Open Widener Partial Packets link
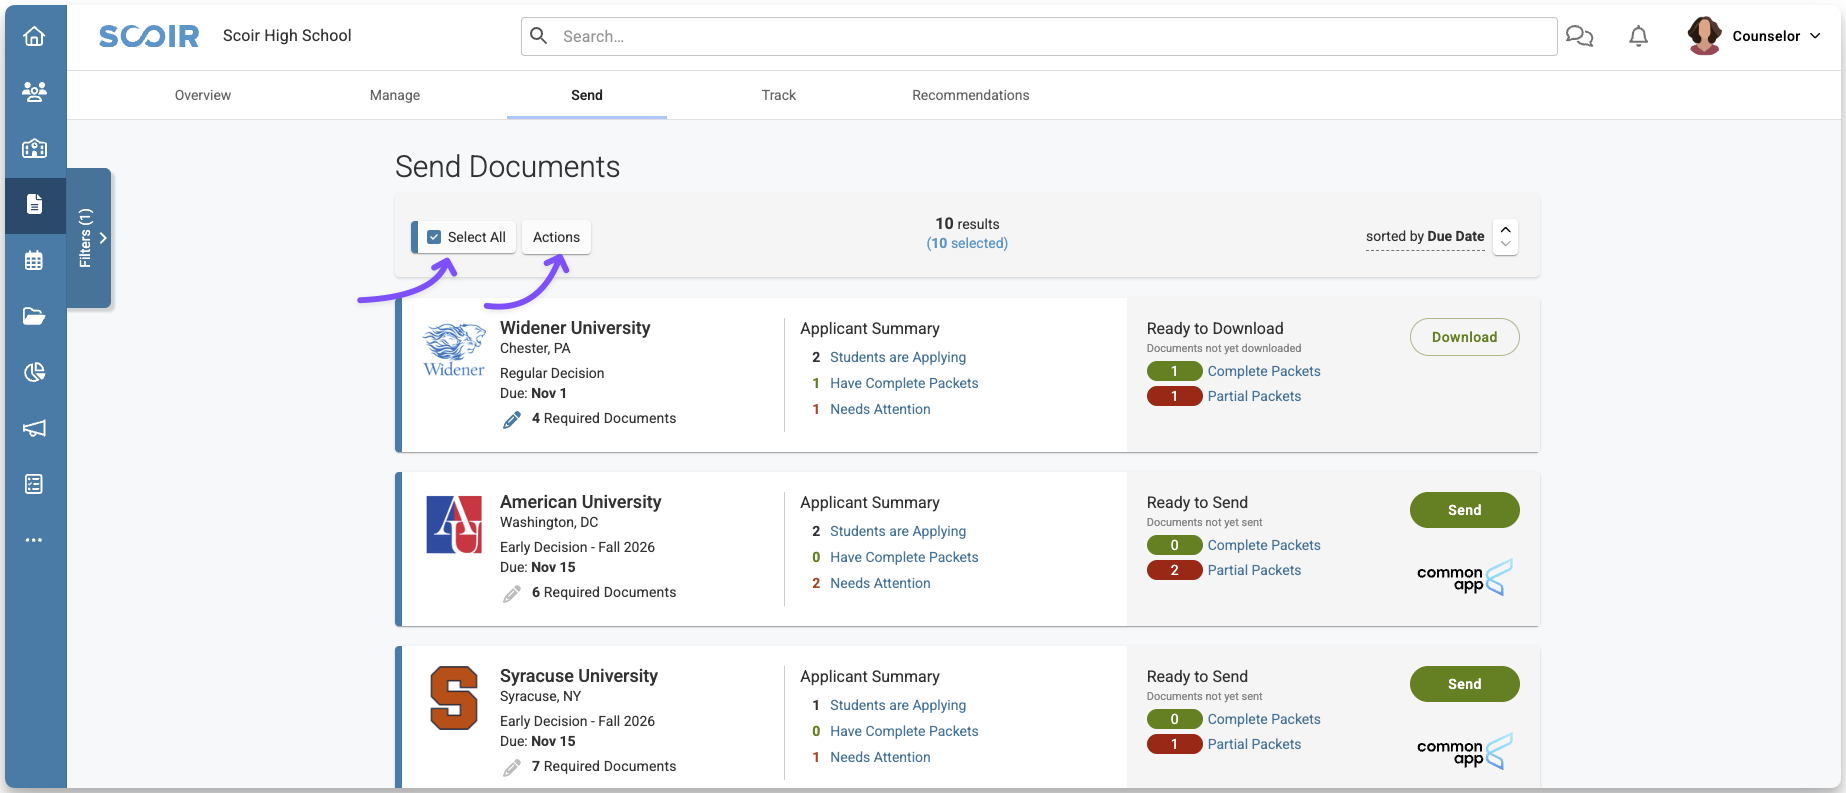This screenshot has height=793, width=1846. 1254,396
